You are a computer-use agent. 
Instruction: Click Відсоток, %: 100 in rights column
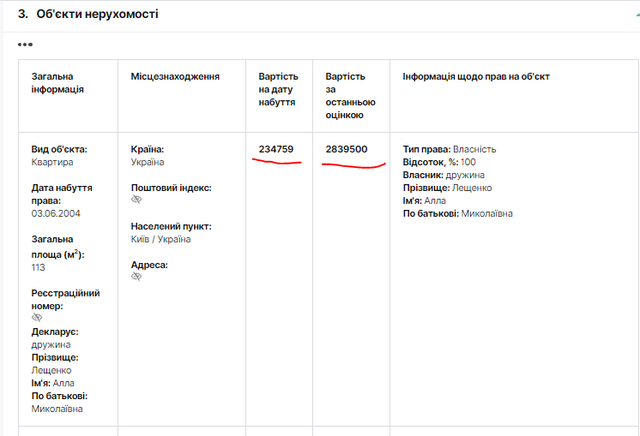(x=439, y=162)
